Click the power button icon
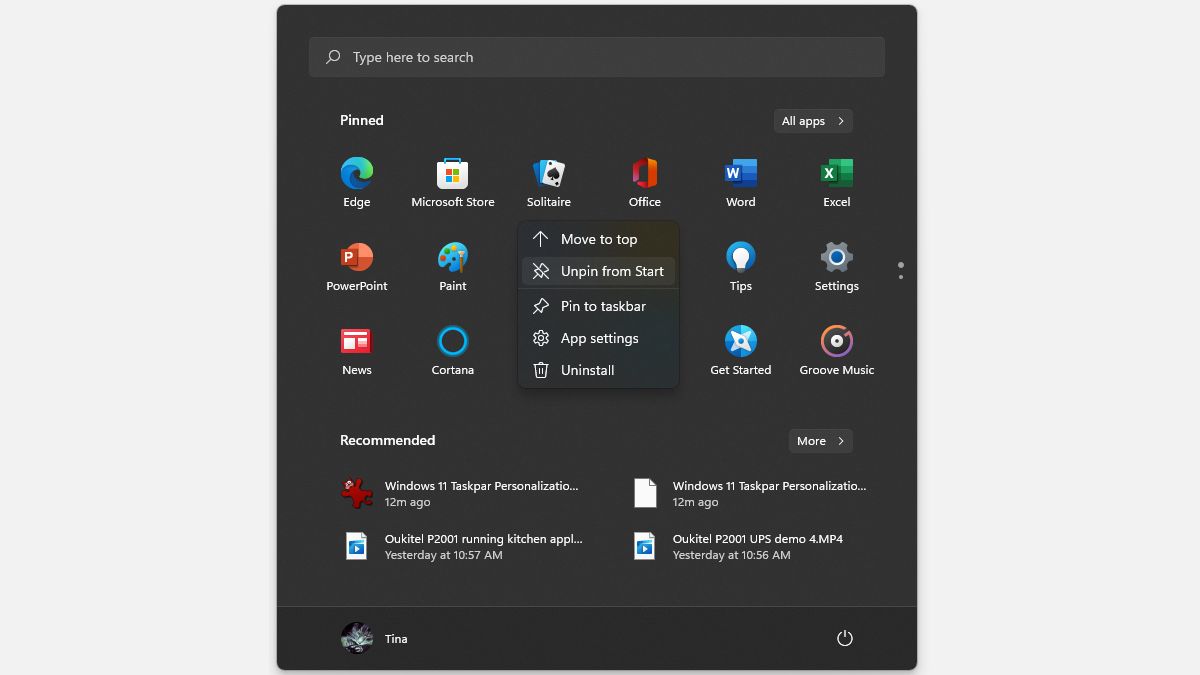 845,638
